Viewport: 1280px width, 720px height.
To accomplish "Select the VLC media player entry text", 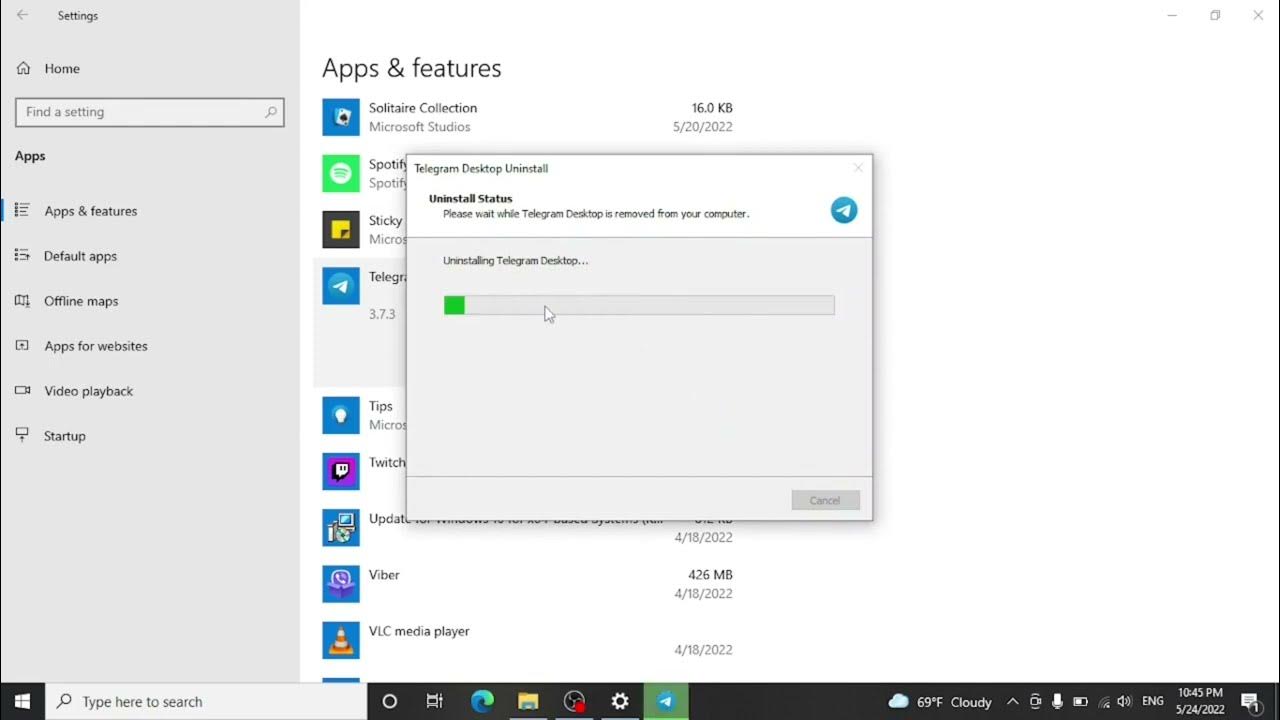I will (x=419, y=631).
